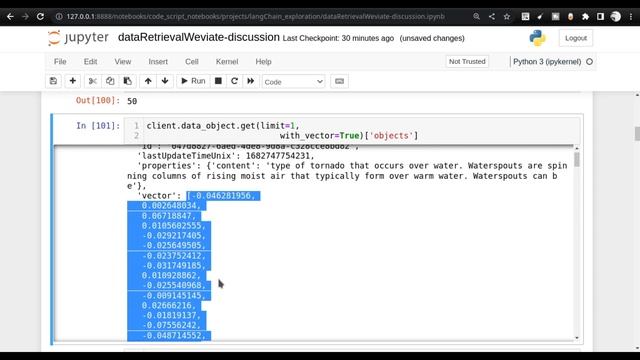Move selected cell up arrow

(x=148, y=81)
